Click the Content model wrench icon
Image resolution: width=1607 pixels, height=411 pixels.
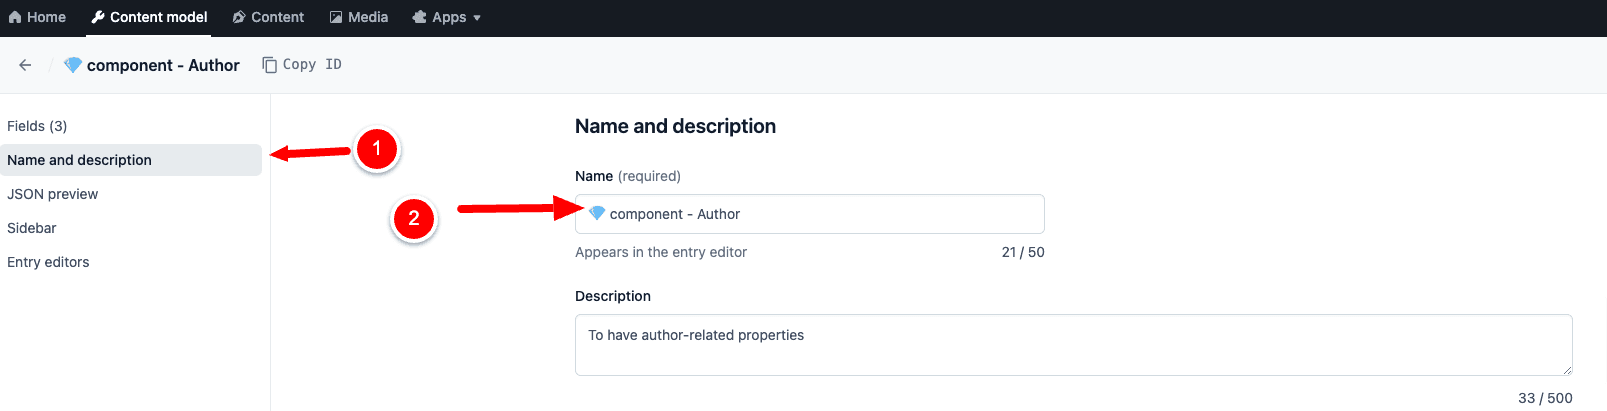point(98,17)
